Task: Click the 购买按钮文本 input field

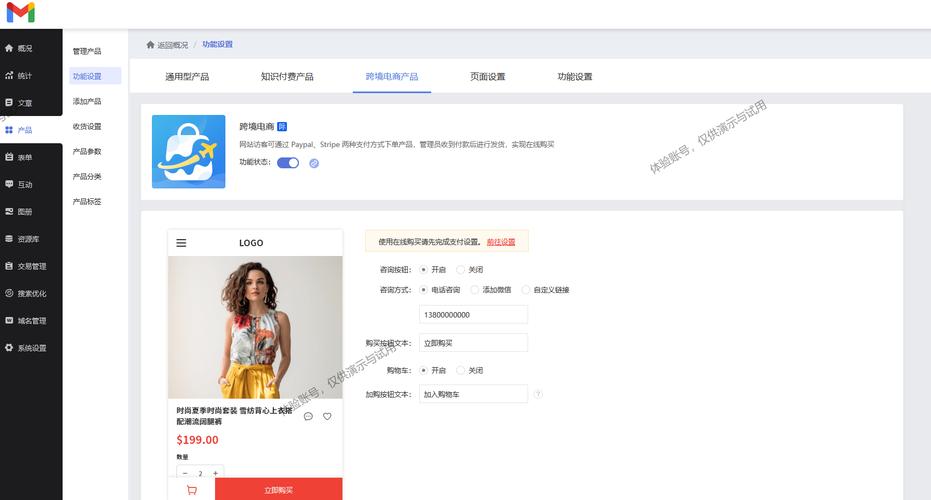Action: [473, 343]
